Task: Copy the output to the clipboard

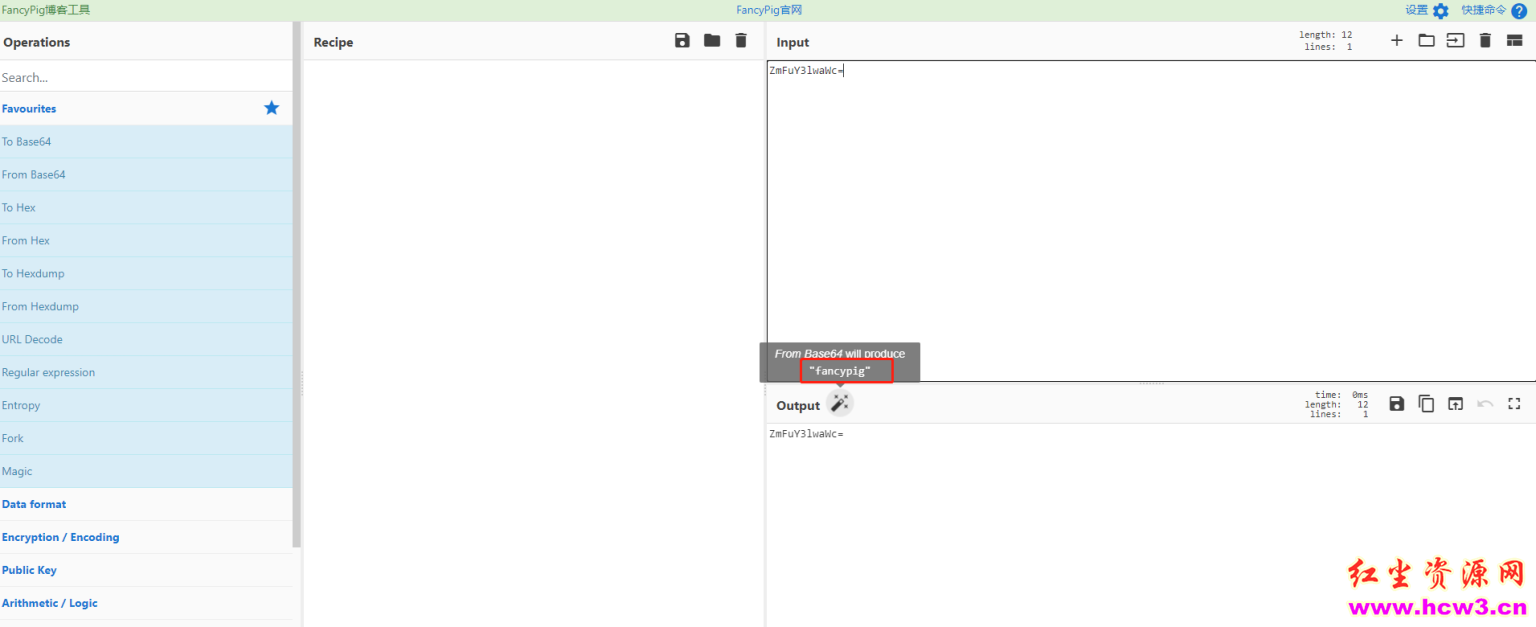Action: (1426, 404)
